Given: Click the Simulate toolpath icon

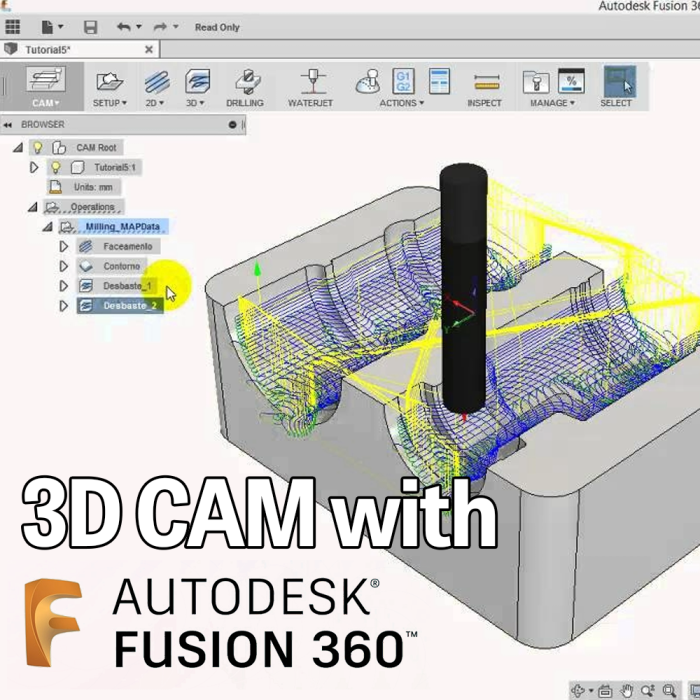Looking at the screenshot, I should [x=367, y=81].
